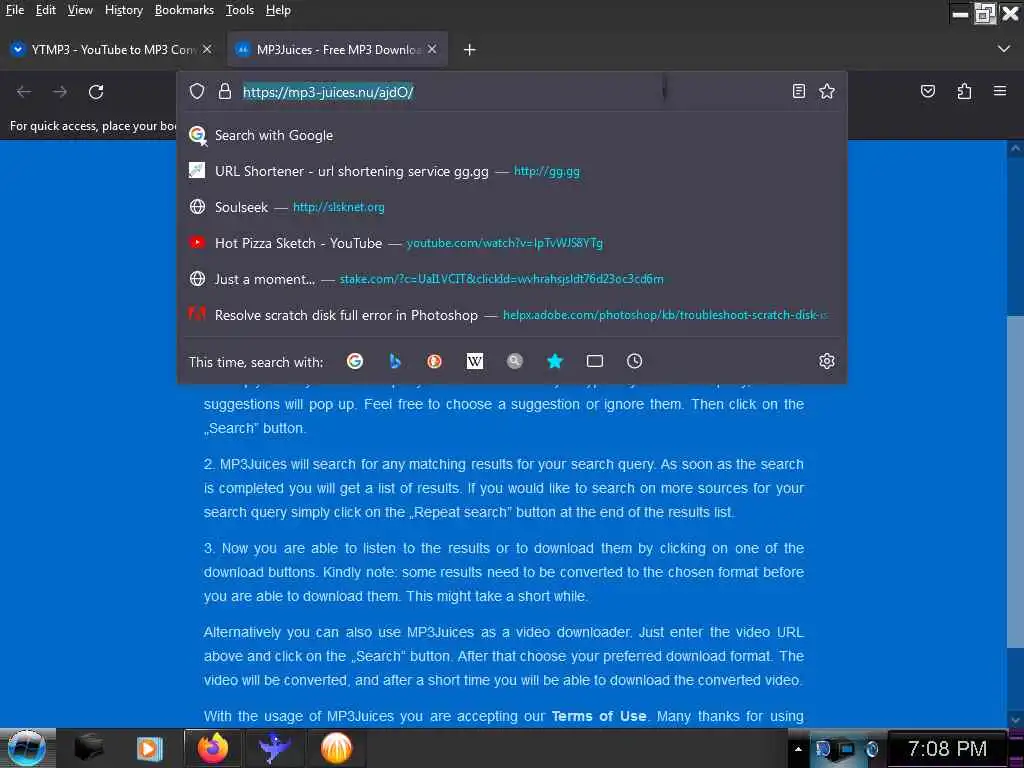Toggle reader view icon in address bar
This screenshot has width=1024, height=768.
pos(798,91)
